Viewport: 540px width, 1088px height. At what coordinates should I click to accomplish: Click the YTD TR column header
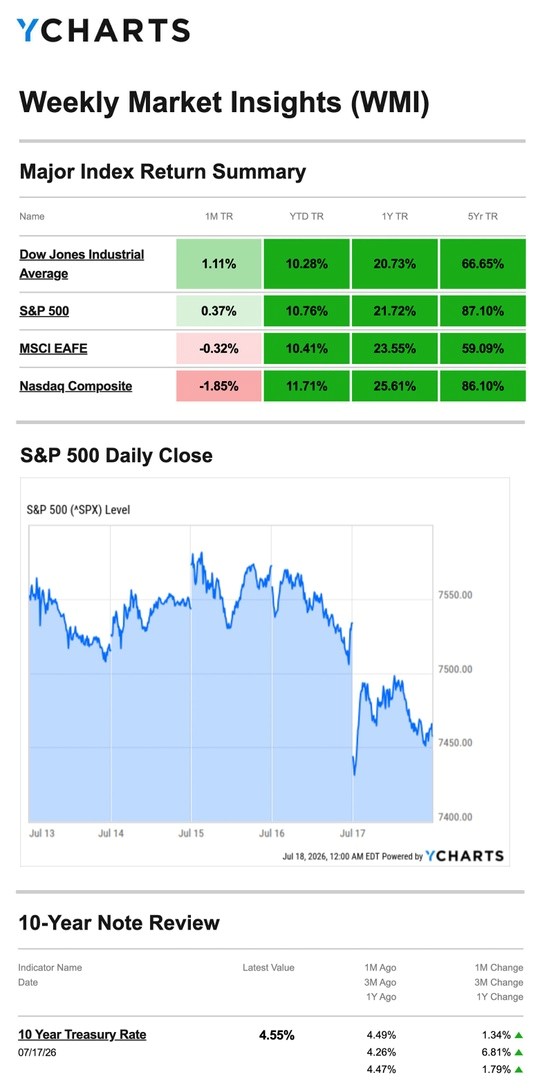click(x=307, y=216)
